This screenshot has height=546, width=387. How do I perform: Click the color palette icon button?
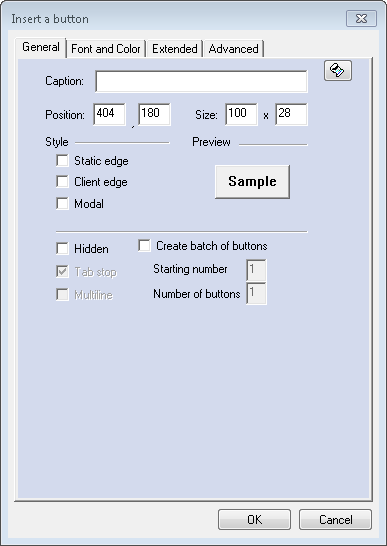point(338,71)
